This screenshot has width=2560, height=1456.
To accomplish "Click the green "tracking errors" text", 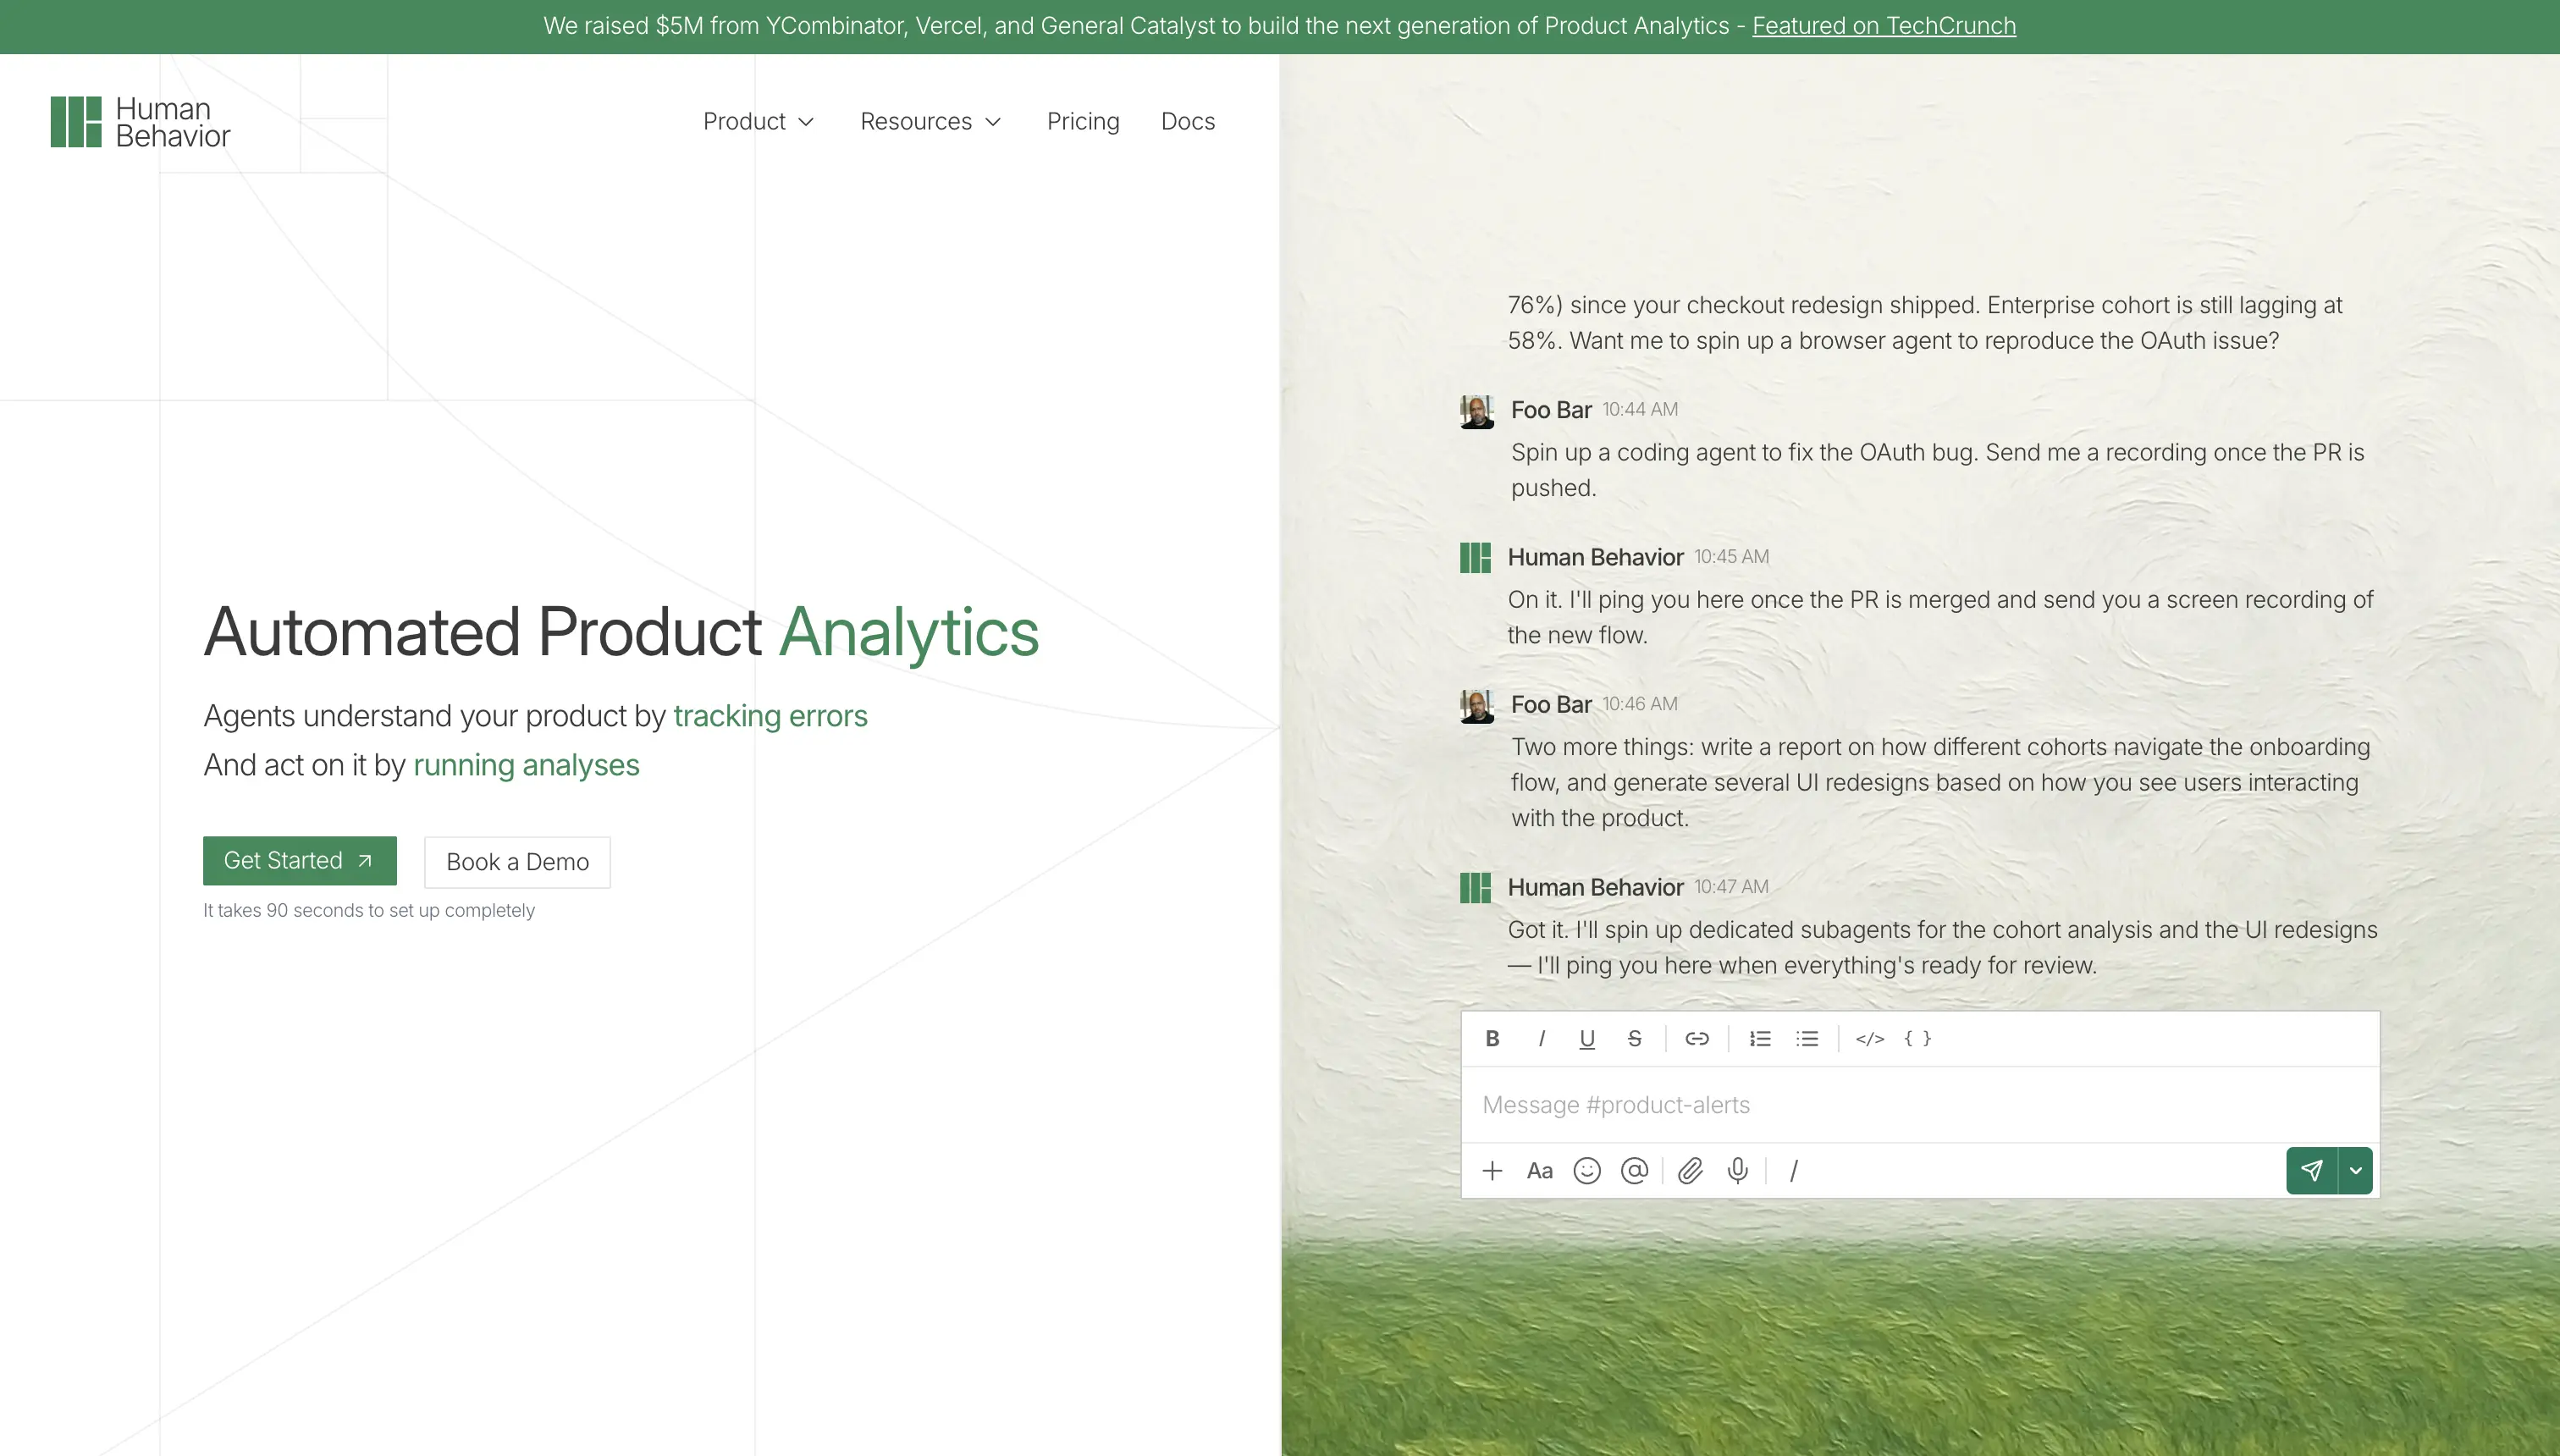I will [770, 716].
